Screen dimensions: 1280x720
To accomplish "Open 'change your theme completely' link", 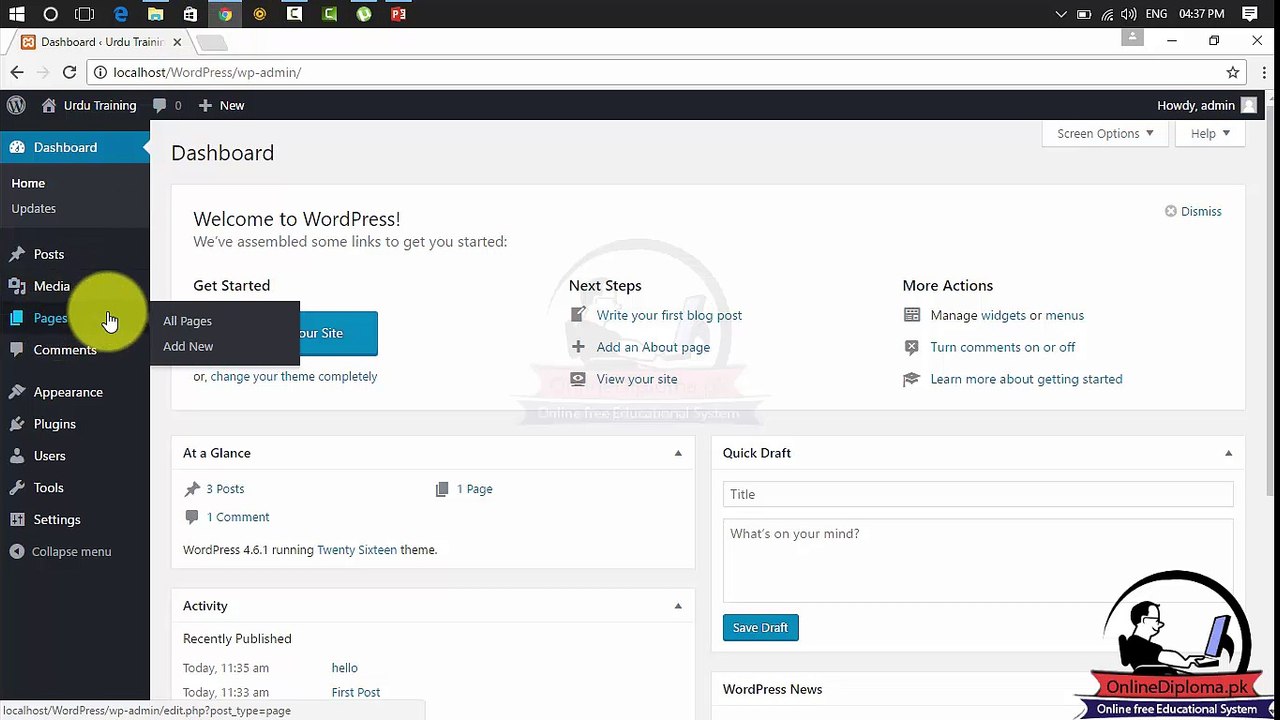I will click(x=294, y=377).
